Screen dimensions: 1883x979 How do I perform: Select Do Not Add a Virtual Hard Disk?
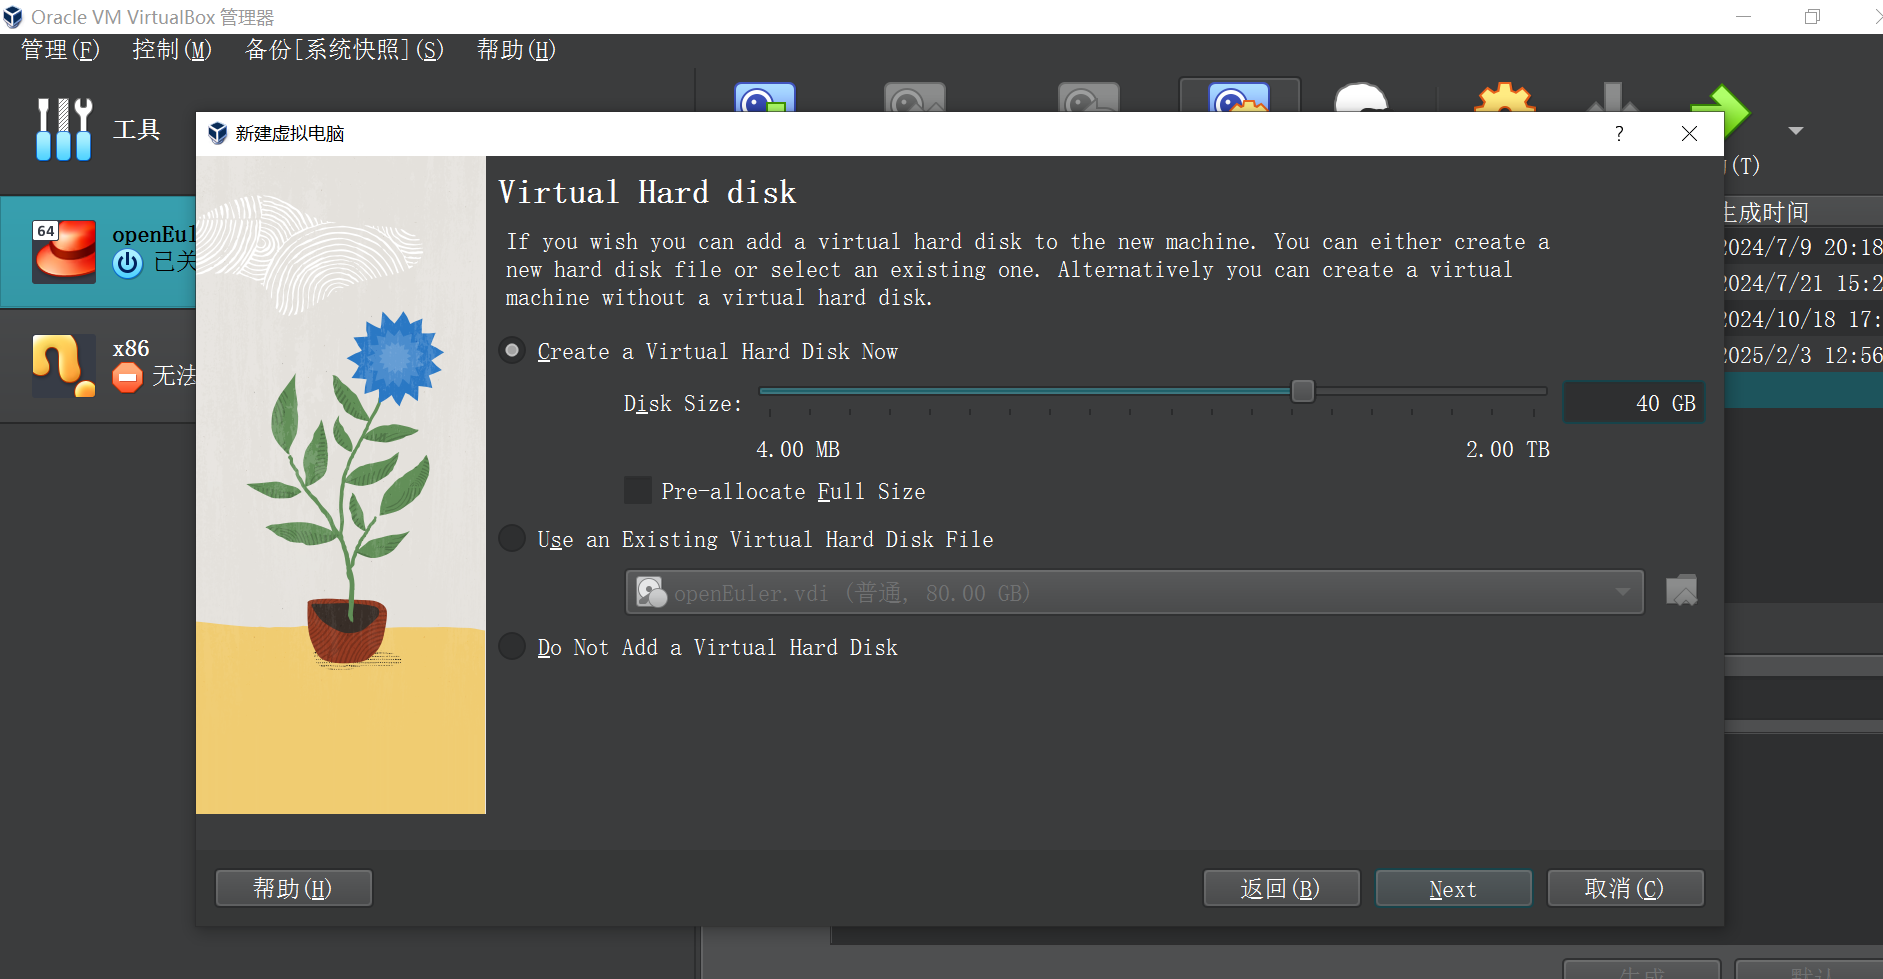click(512, 647)
